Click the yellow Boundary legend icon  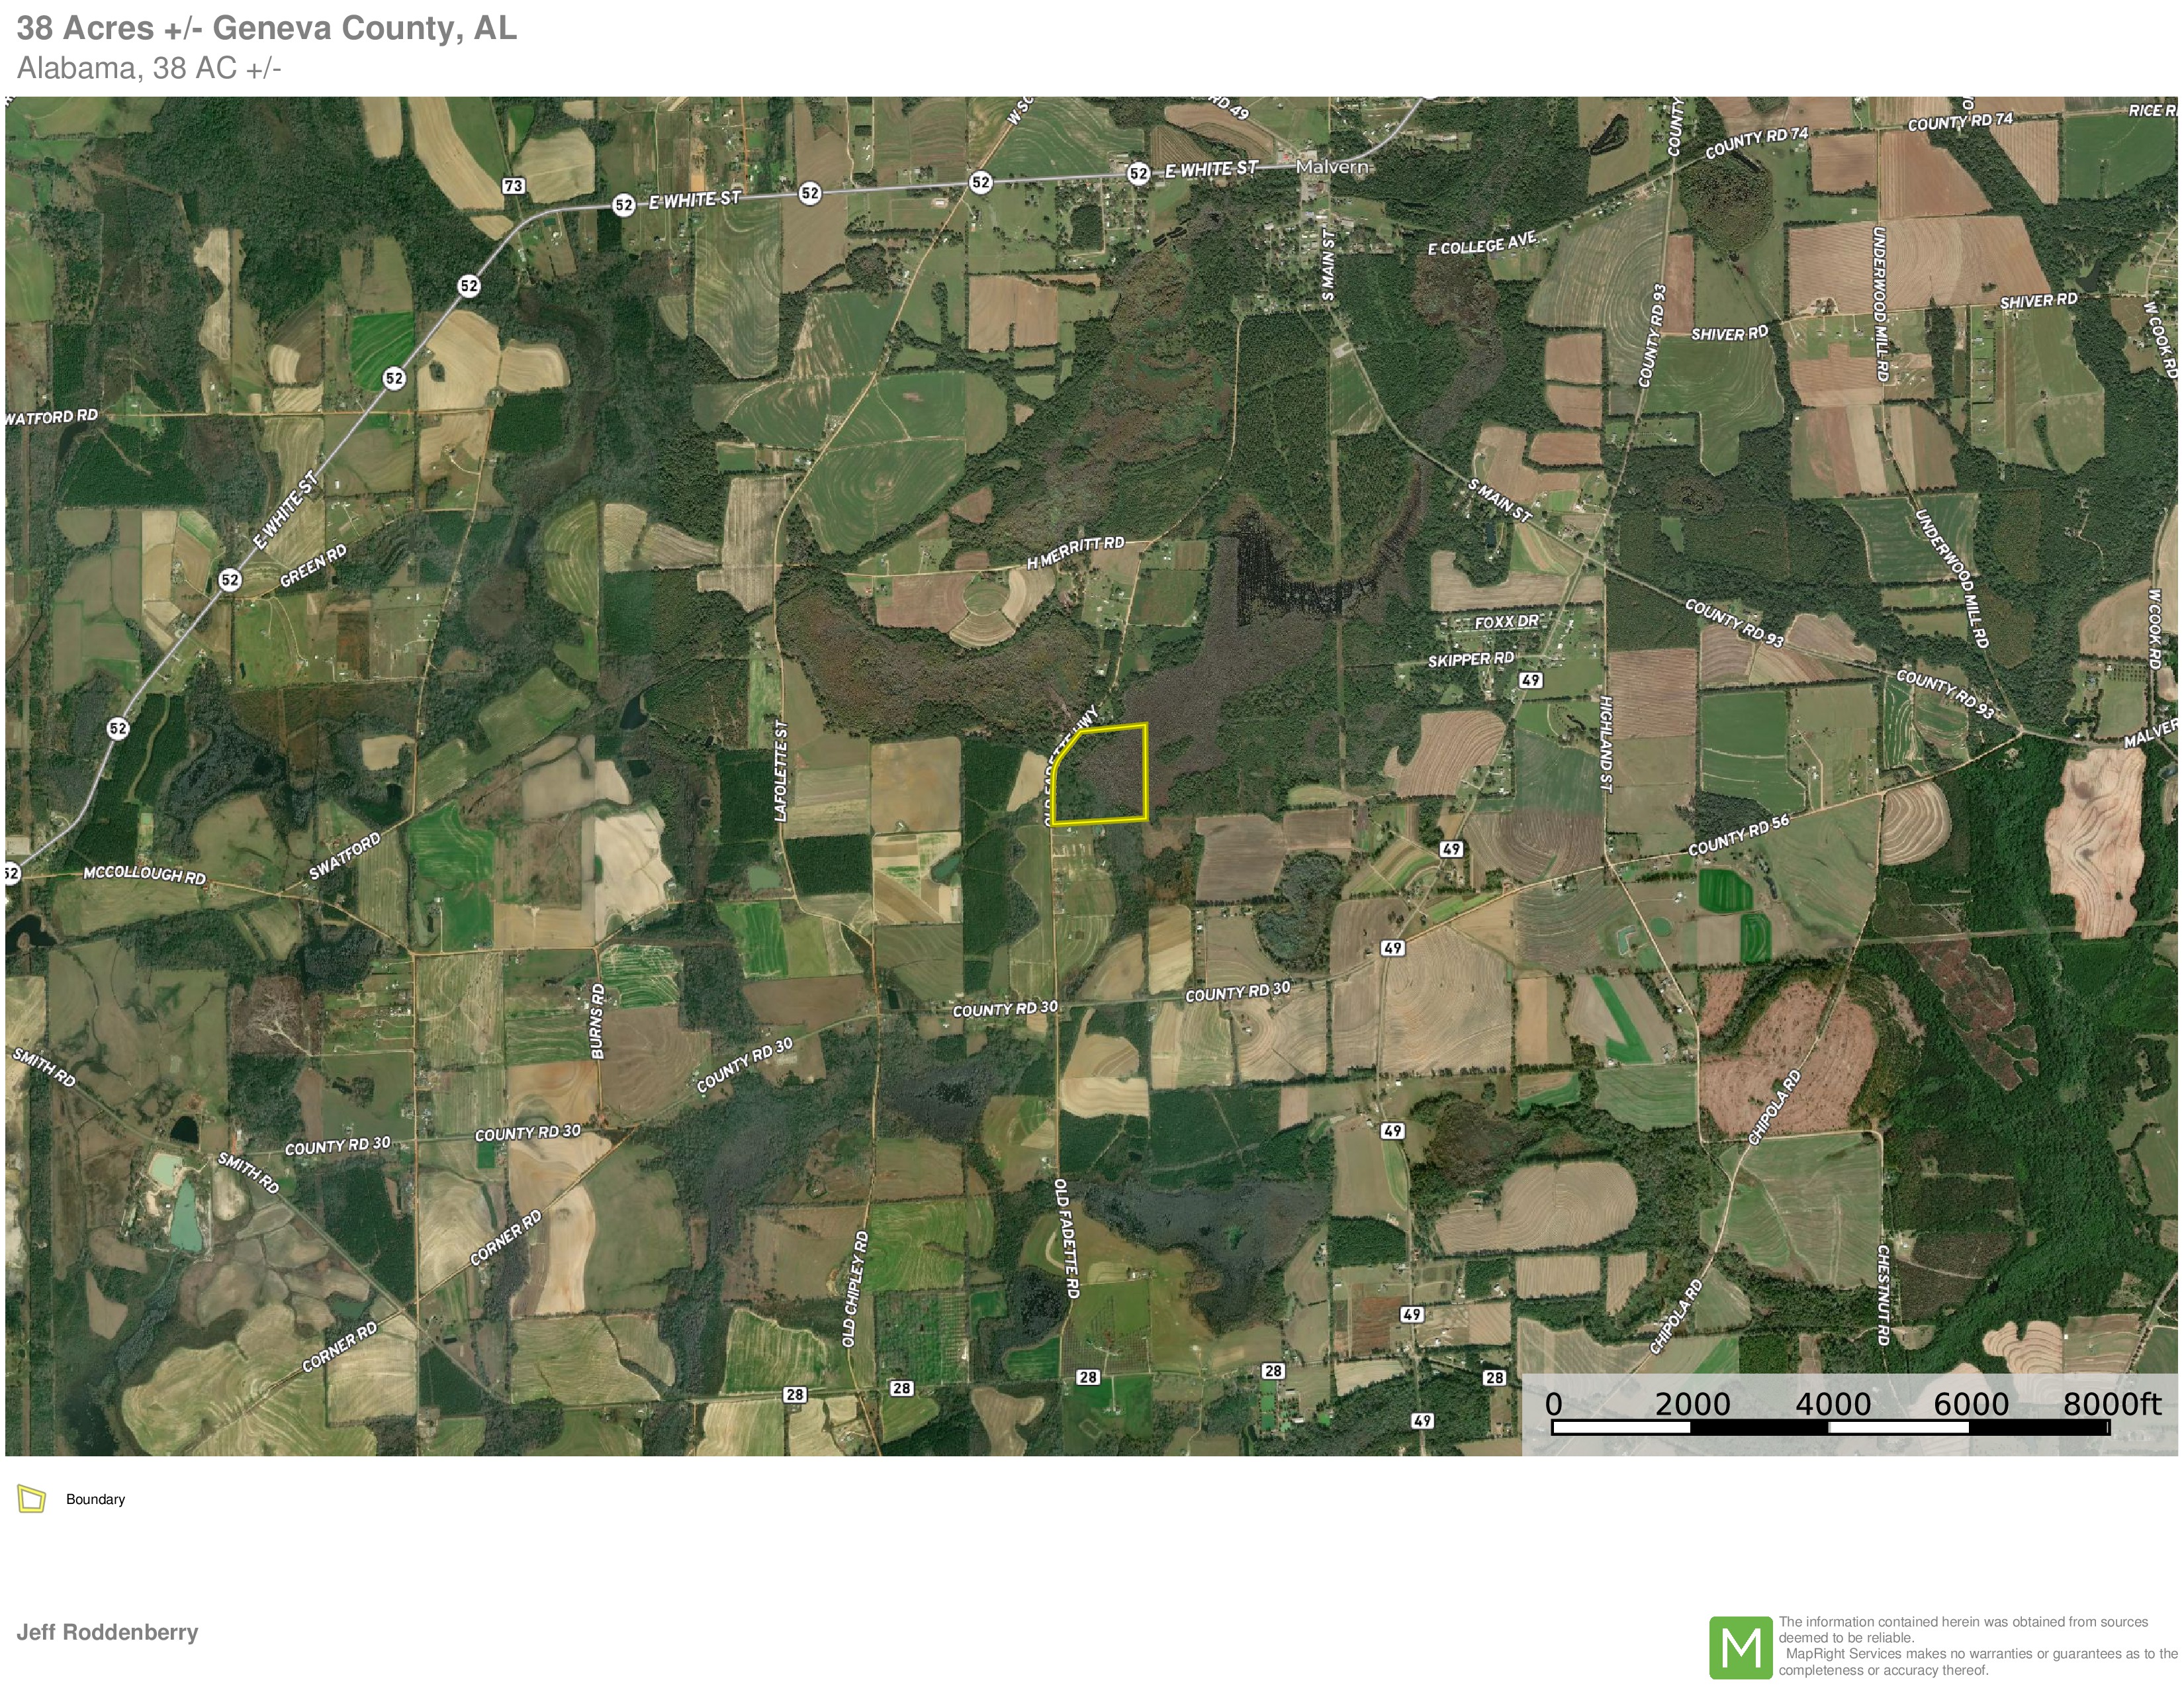(32, 1499)
